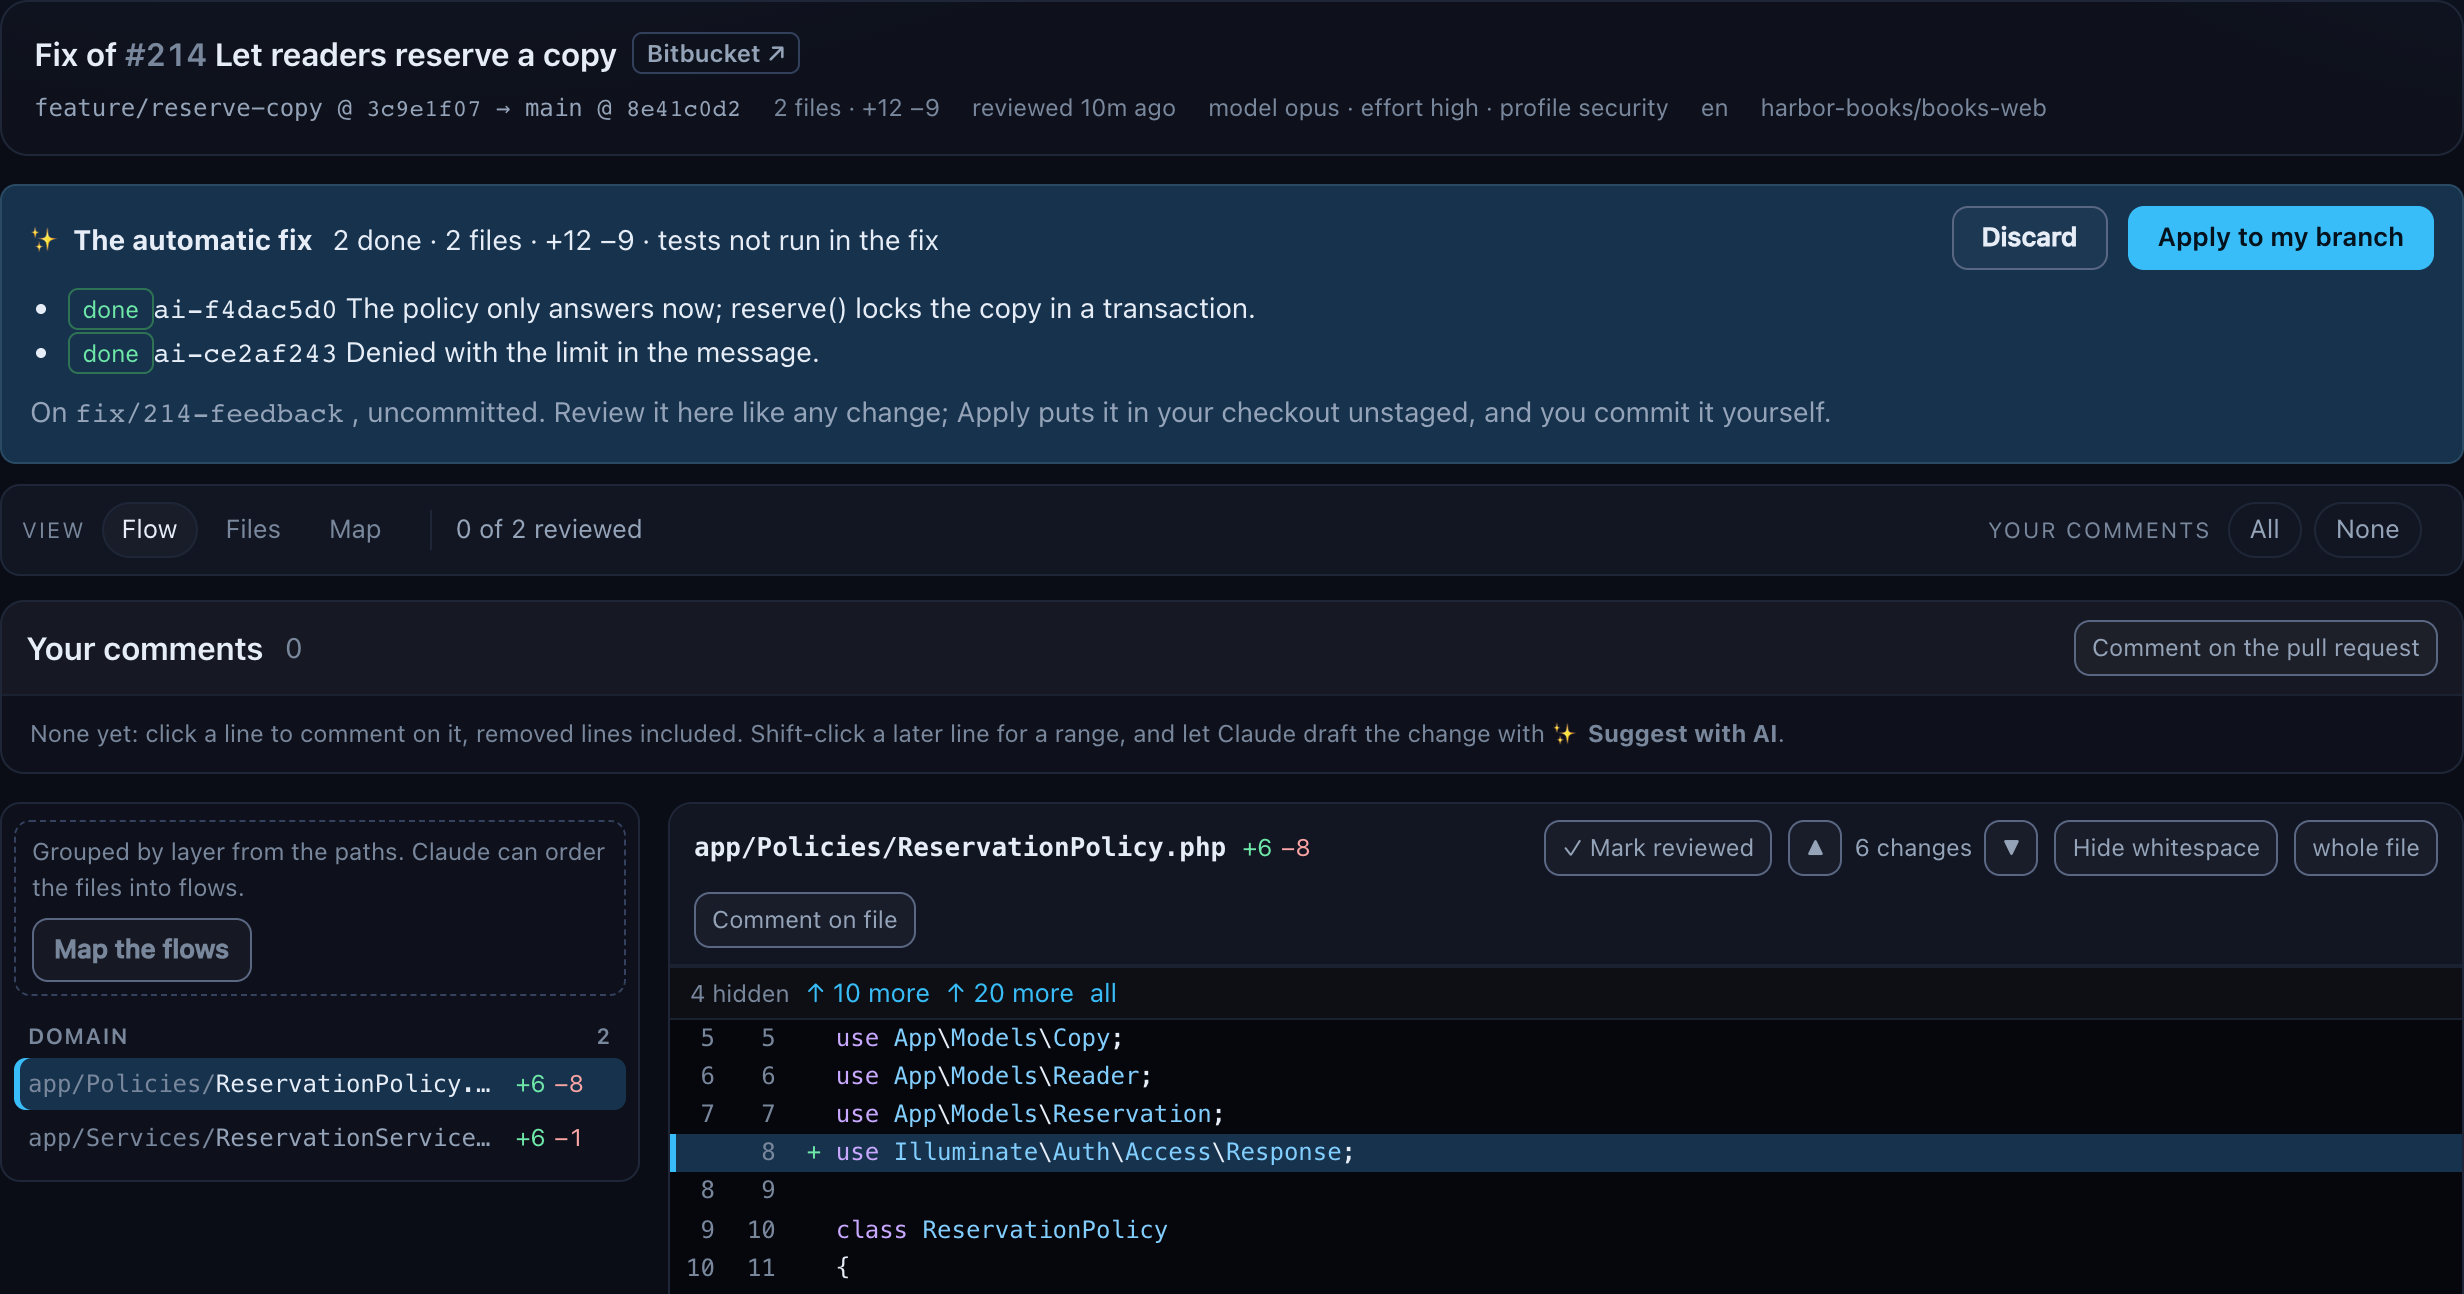Click the finding ID ai-f4dac5d0

tap(245, 309)
